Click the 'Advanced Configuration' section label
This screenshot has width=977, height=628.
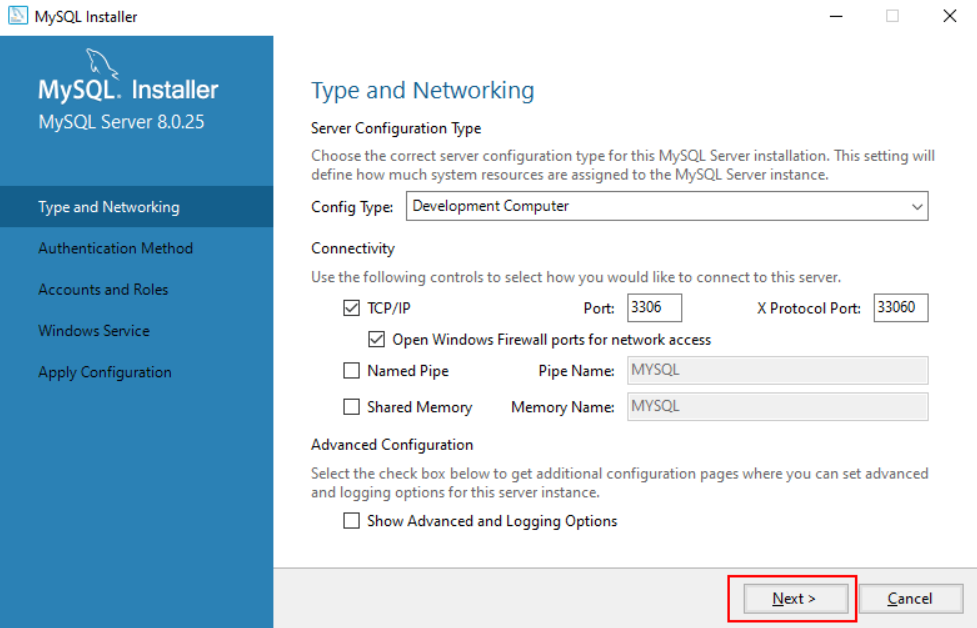(x=392, y=445)
